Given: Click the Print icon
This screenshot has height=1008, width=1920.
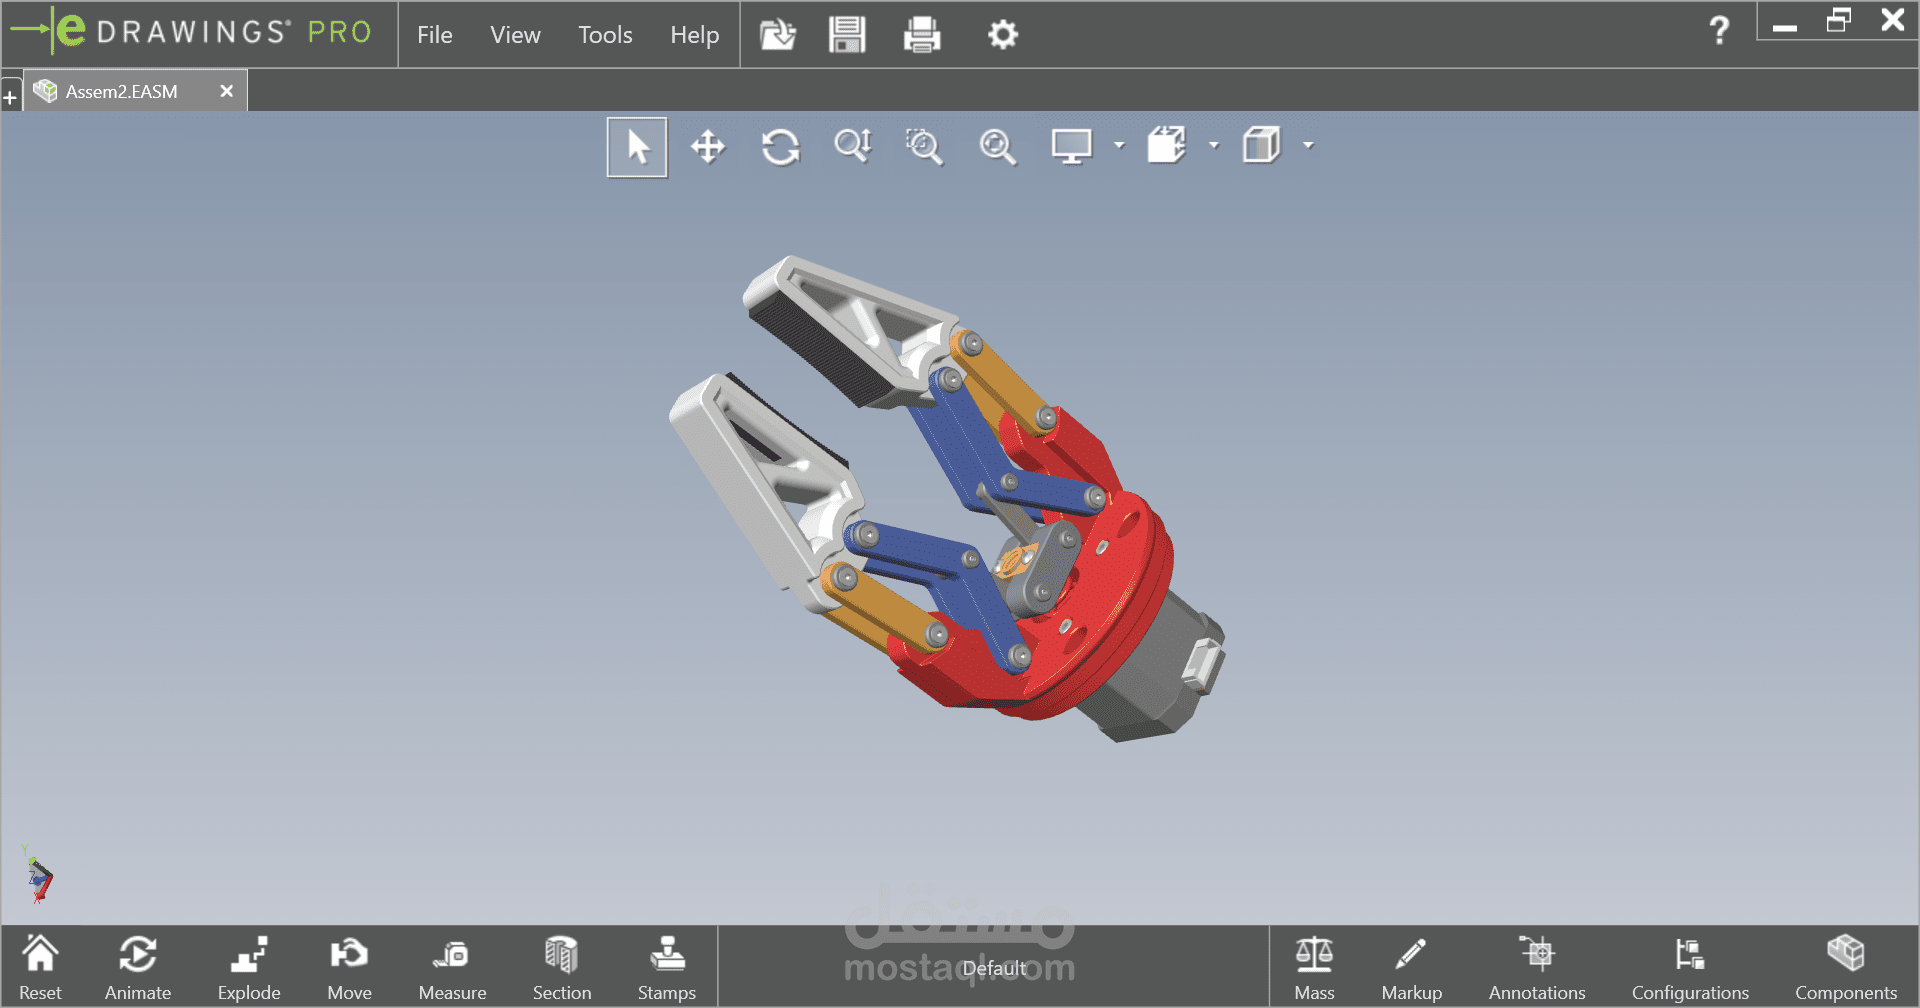Looking at the screenshot, I should click(x=921, y=35).
